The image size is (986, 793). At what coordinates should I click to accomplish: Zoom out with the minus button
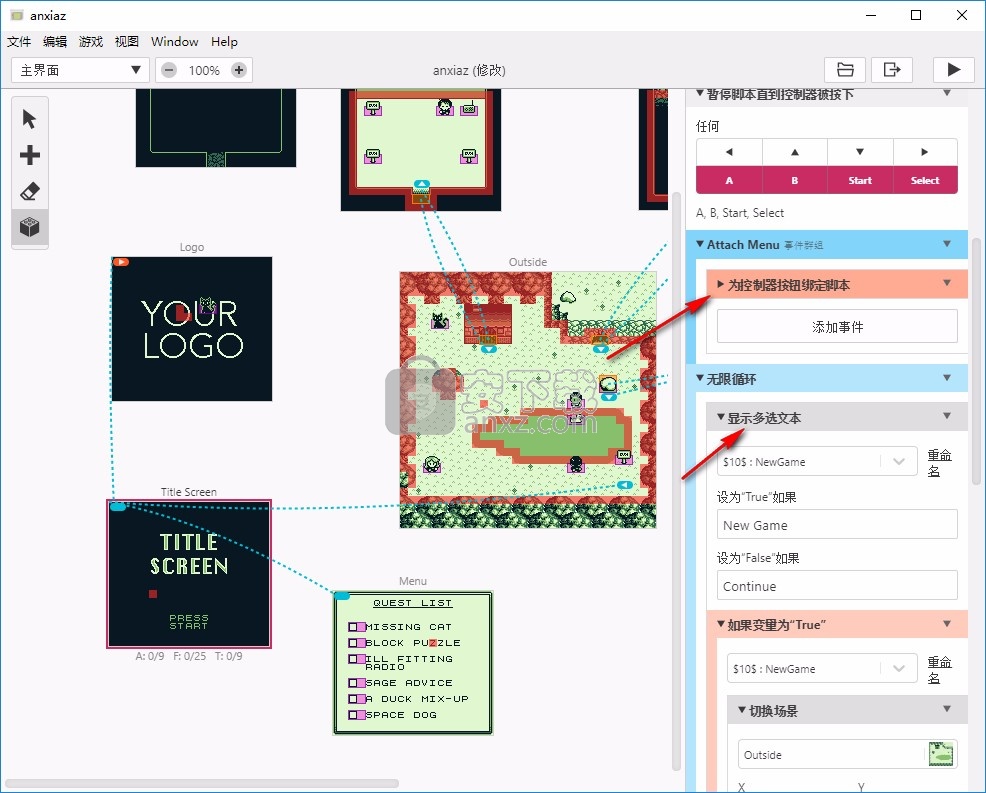click(x=169, y=70)
